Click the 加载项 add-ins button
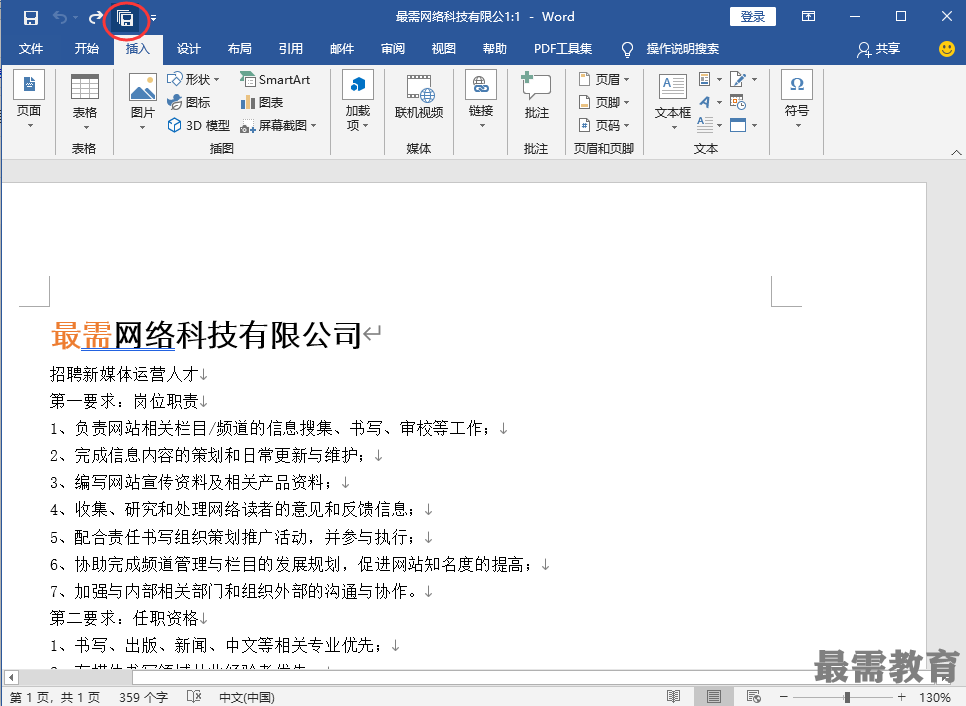The height and width of the screenshot is (706, 966). [x=358, y=100]
